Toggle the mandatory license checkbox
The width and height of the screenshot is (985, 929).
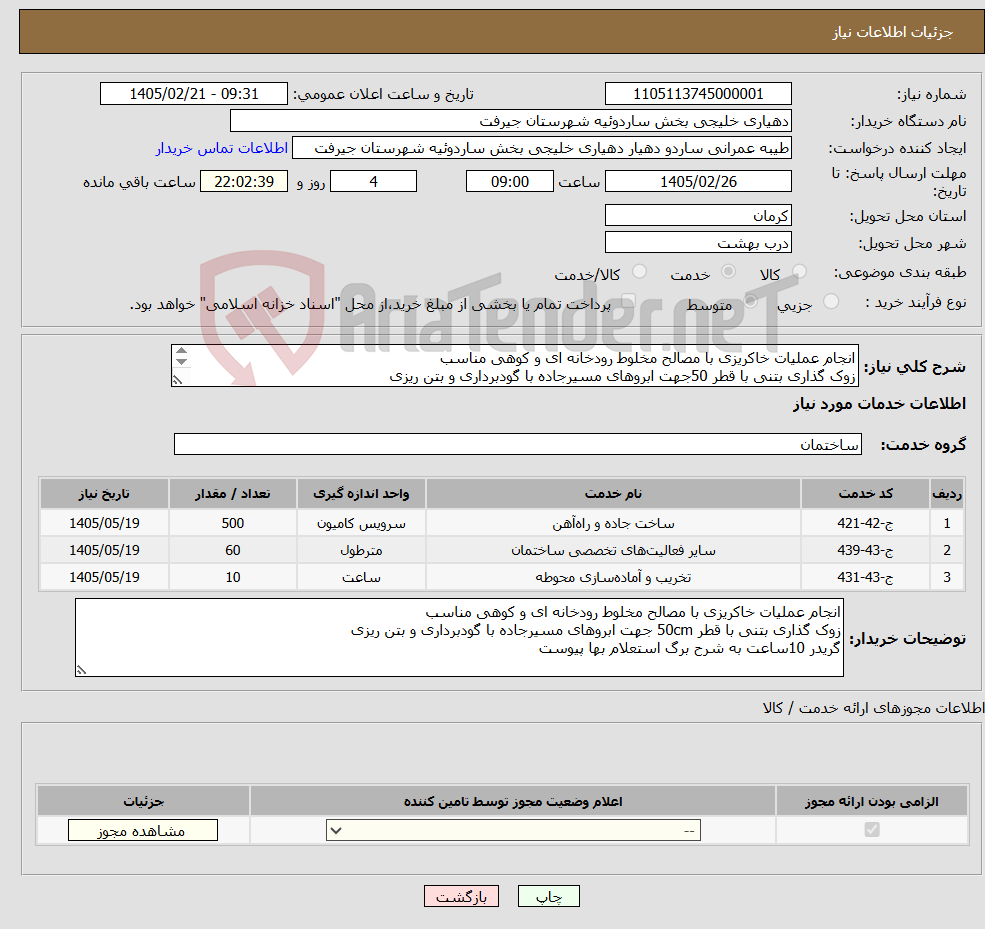click(x=872, y=830)
